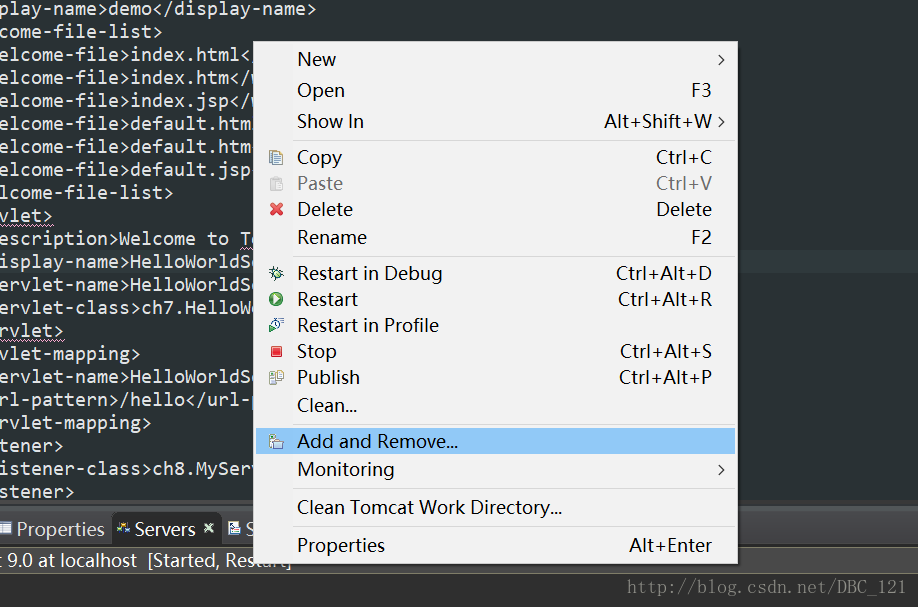
Task: Click the green Restart icon
Action: tap(277, 300)
